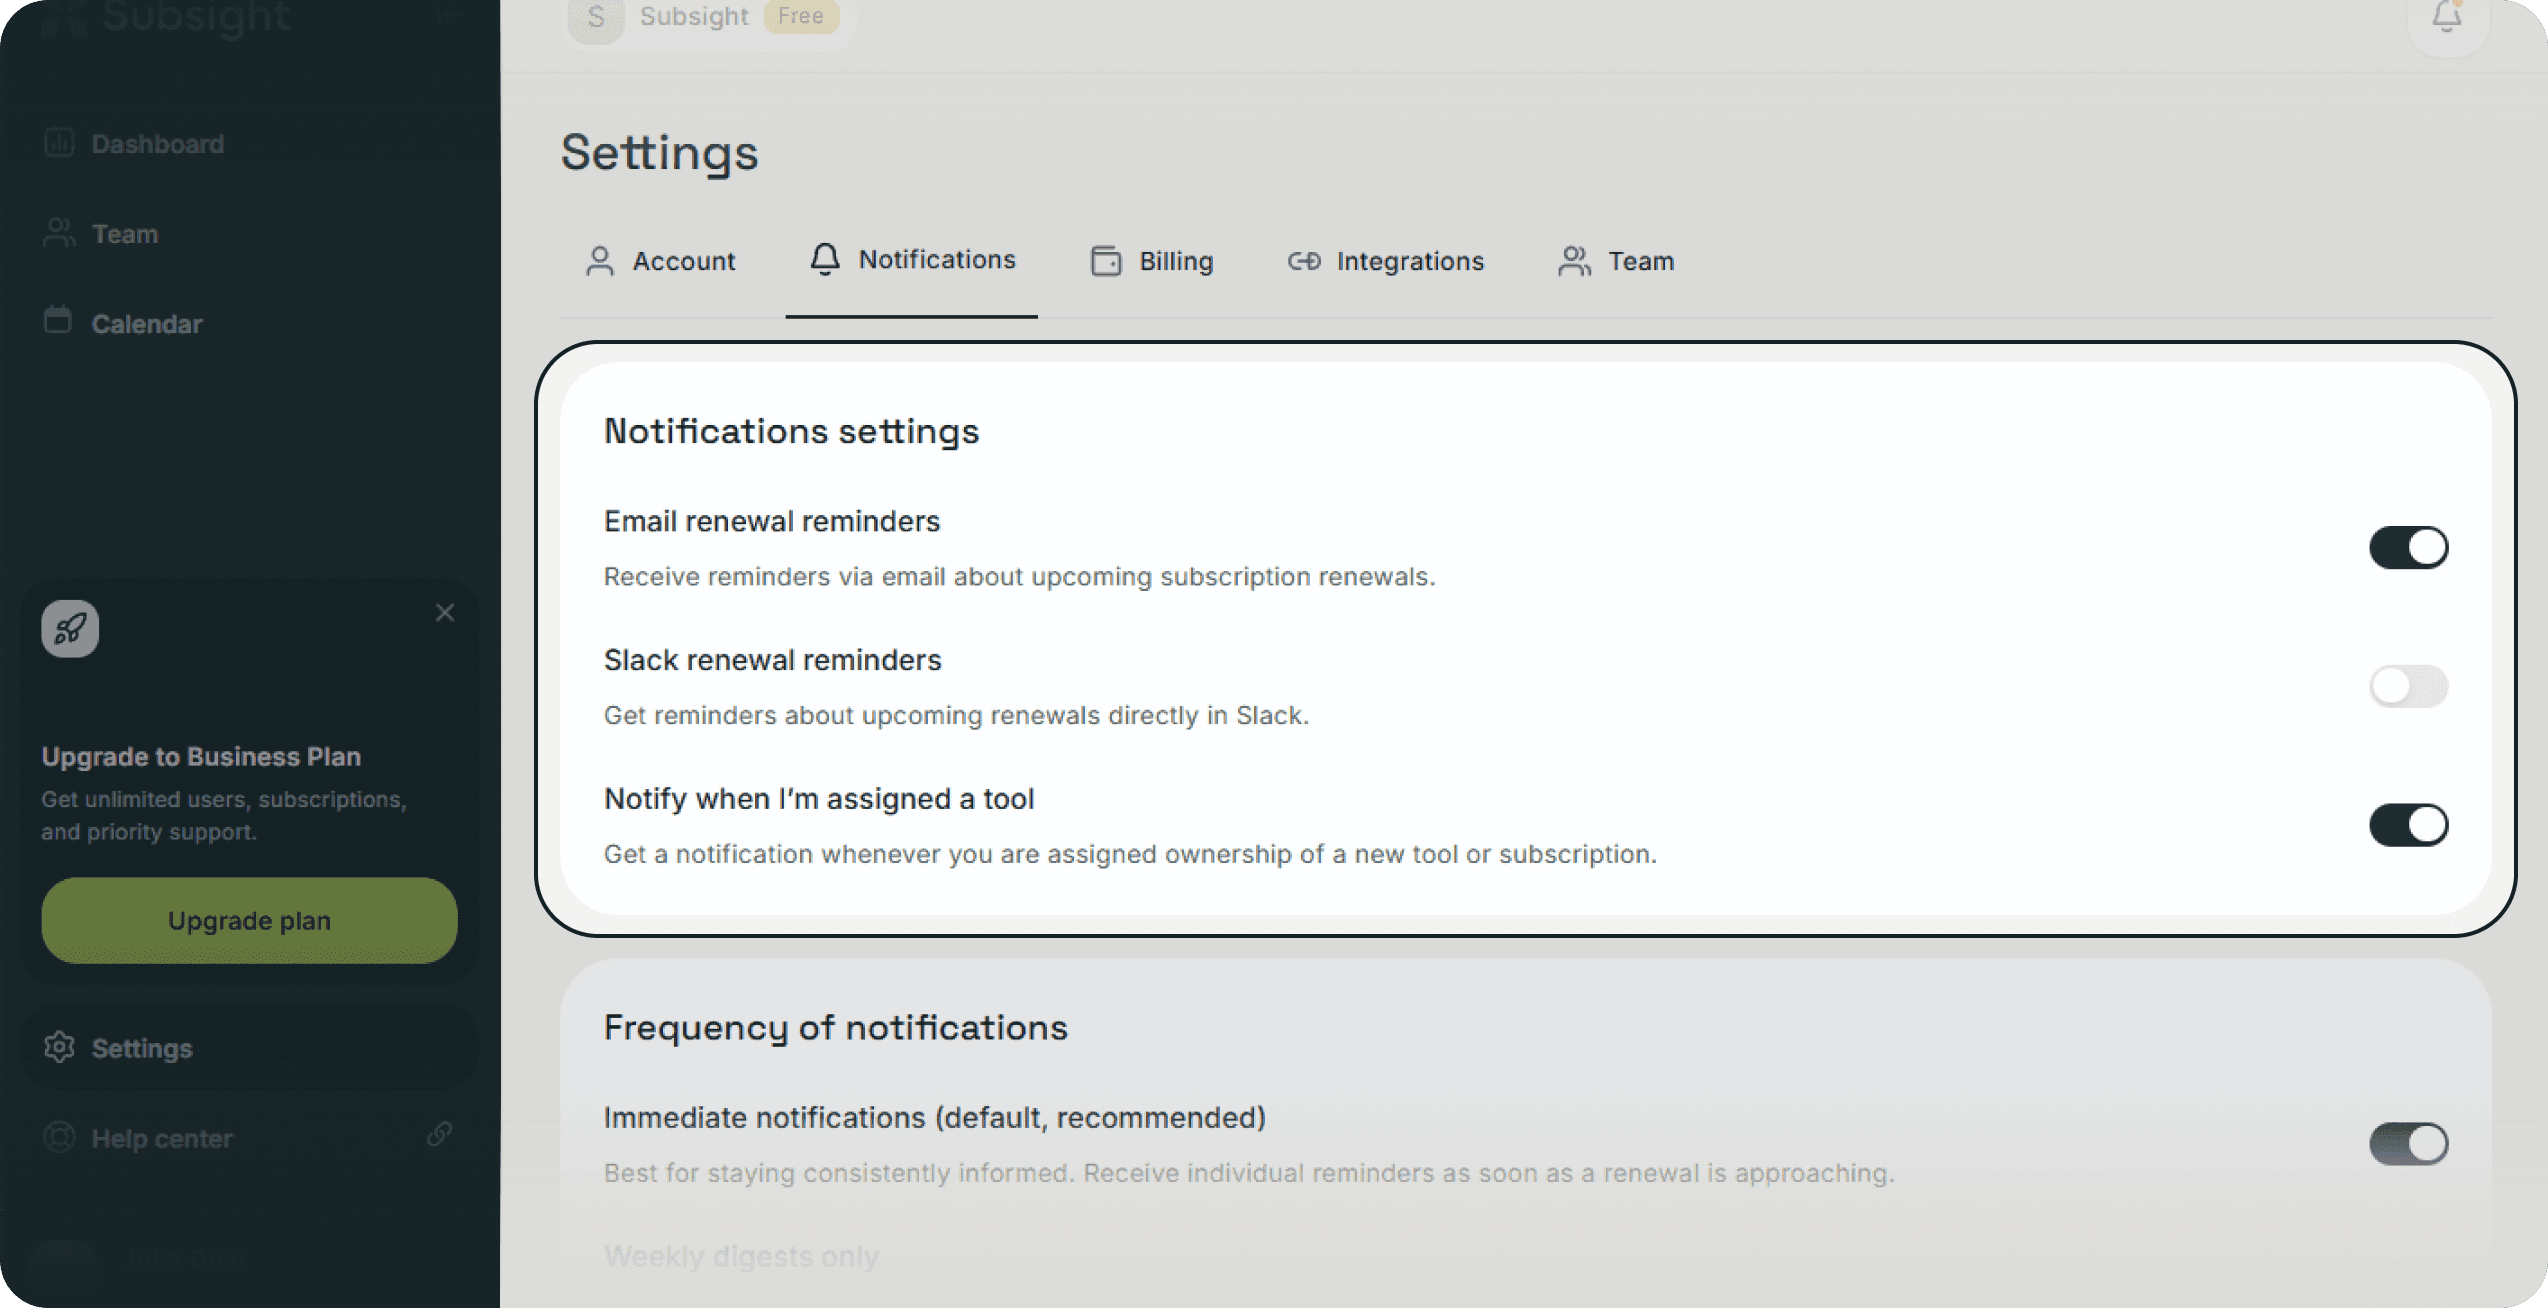Click the Settings page title
Image resolution: width=2548 pixels, height=1308 pixels.
coord(660,153)
